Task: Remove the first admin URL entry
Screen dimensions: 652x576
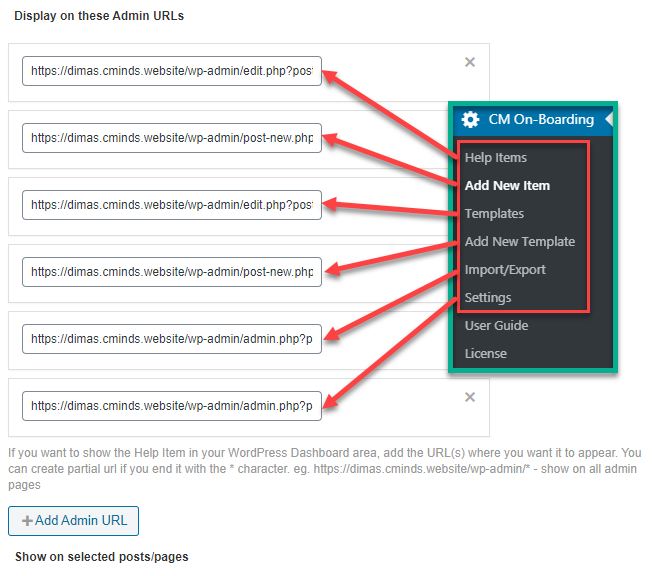Action: click(469, 62)
